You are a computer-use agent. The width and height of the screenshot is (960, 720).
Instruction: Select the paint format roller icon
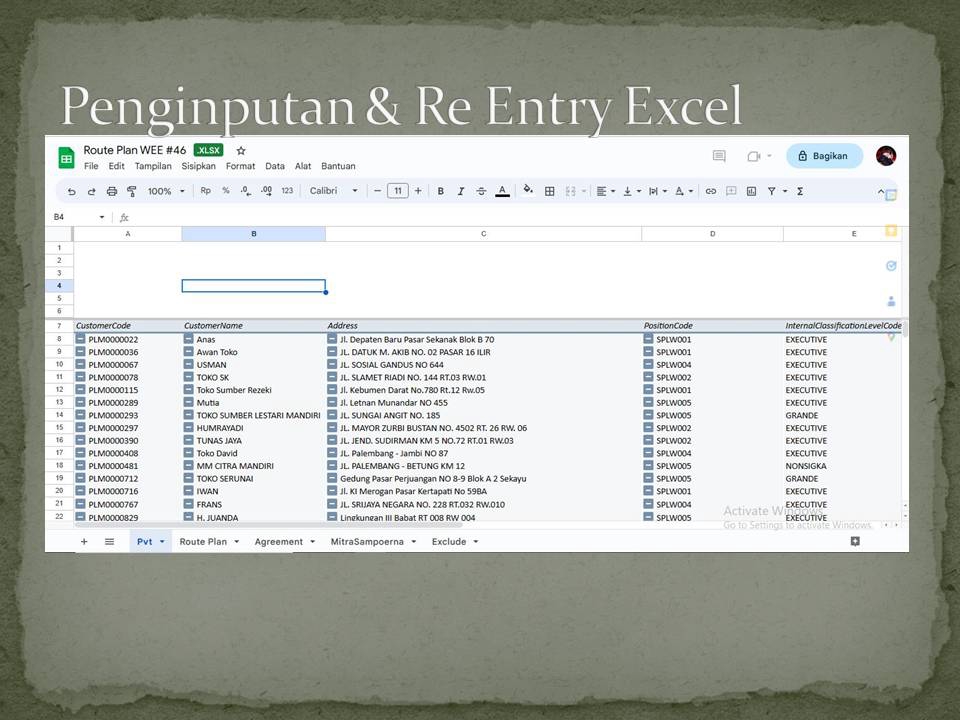pos(132,191)
